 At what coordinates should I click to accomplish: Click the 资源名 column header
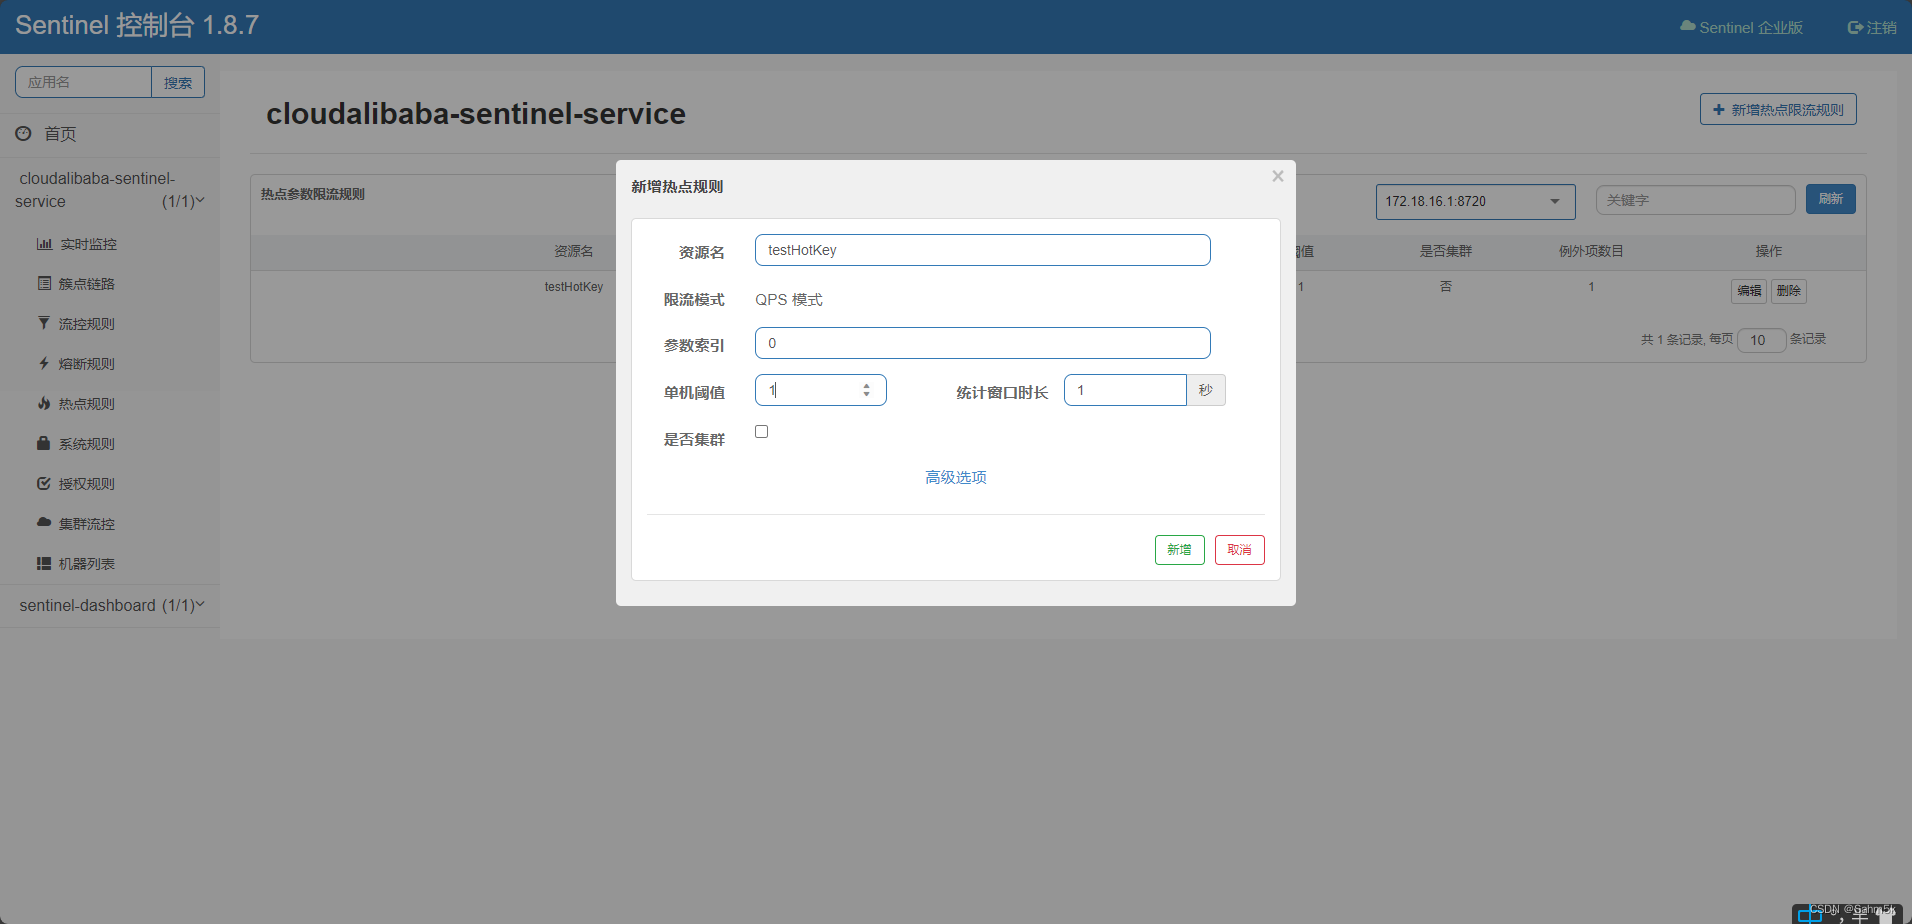[x=573, y=251]
